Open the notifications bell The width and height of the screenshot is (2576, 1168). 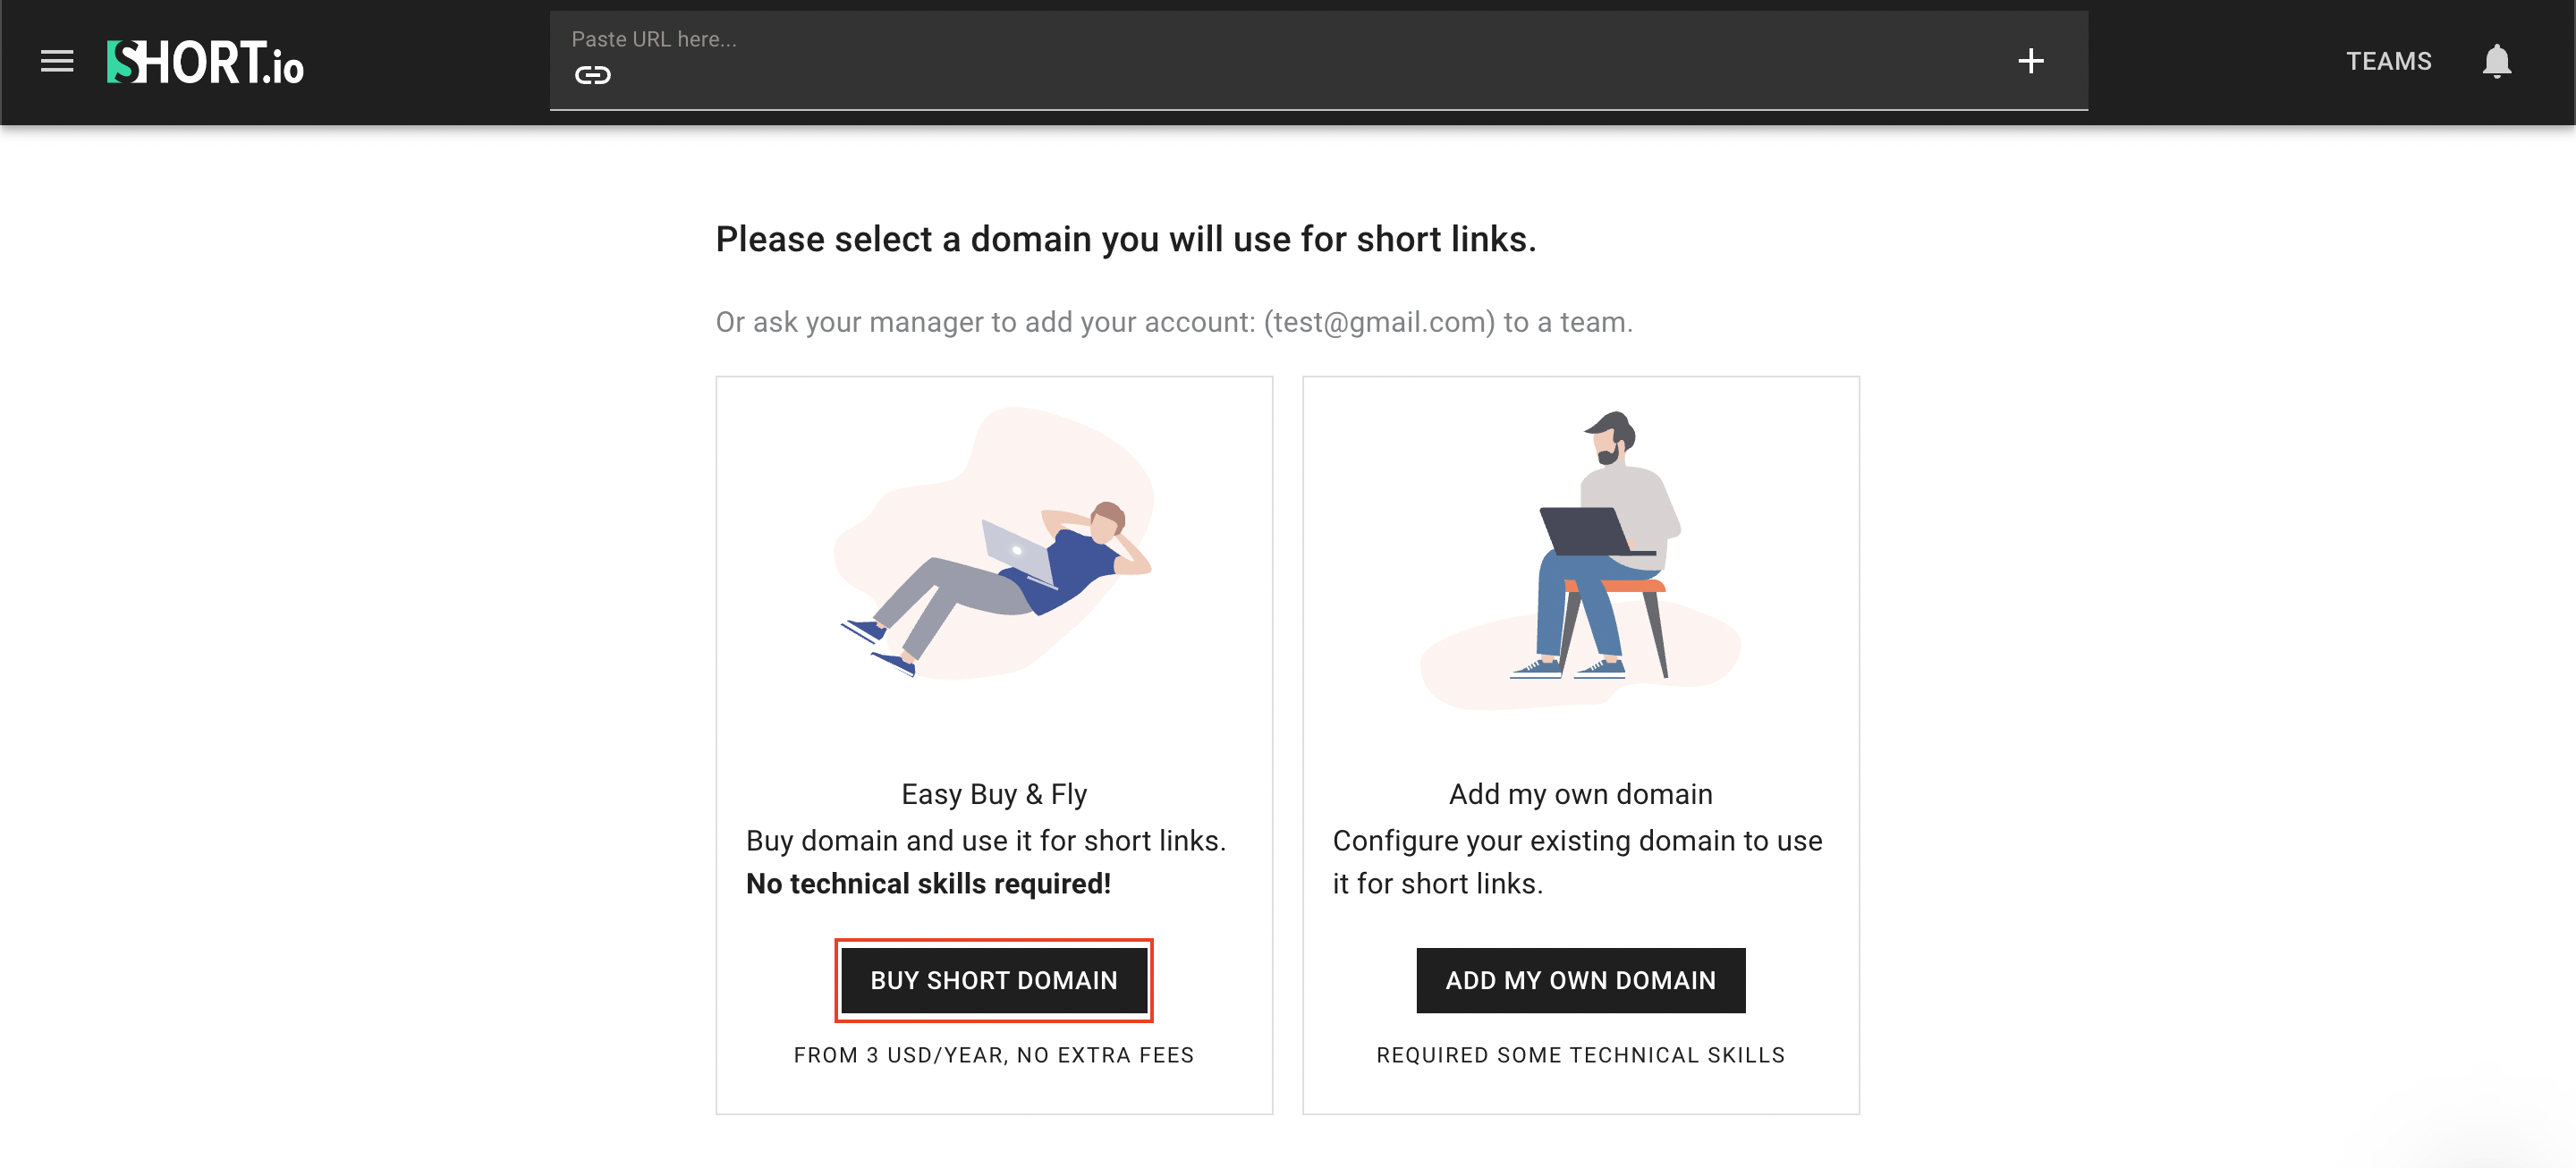click(x=2496, y=61)
